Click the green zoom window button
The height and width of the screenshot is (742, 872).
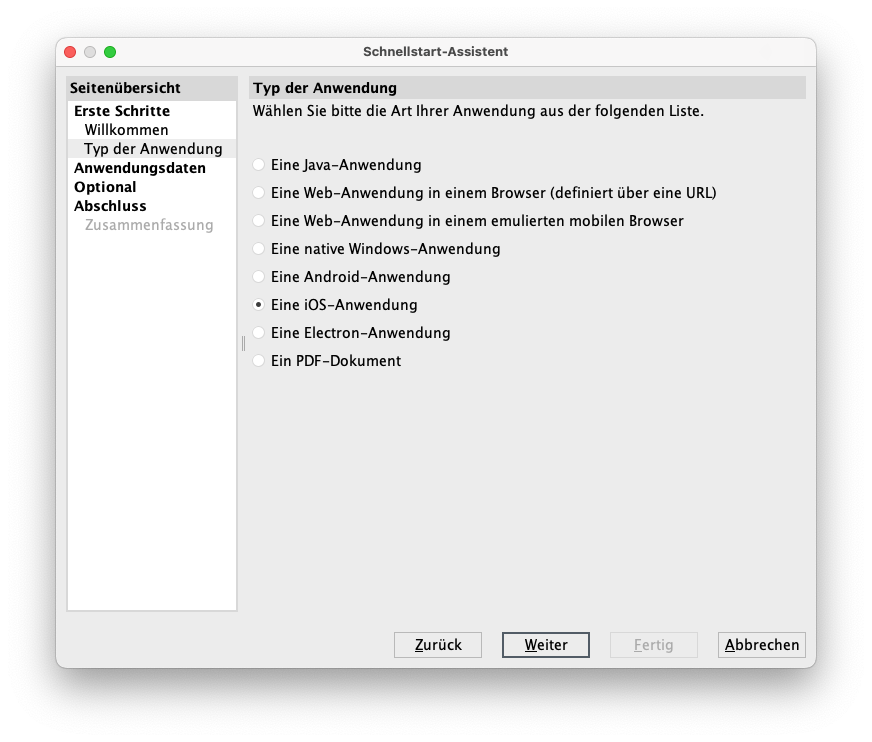coord(110,52)
